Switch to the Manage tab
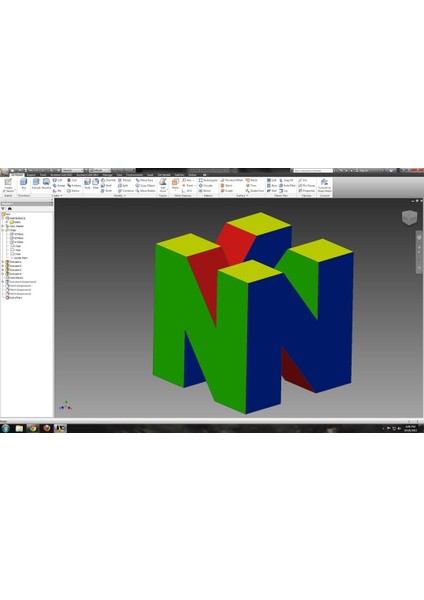The width and height of the screenshot is (424, 600). pos(107,175)
